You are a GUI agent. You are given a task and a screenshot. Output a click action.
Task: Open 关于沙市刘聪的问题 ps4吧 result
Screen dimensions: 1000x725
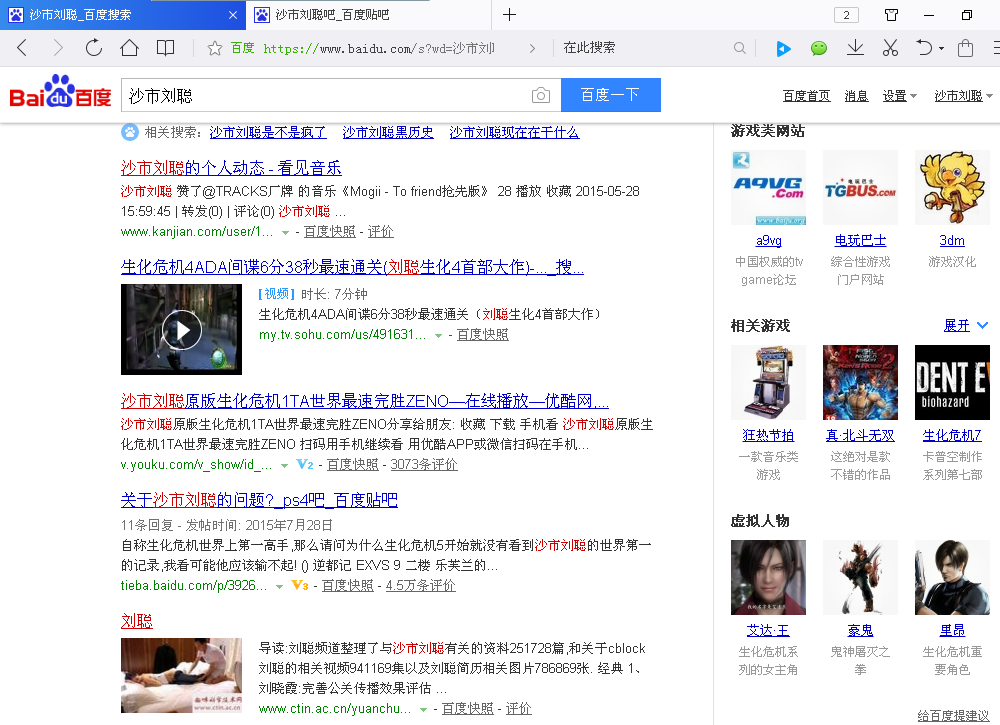pyautogui.click(x=259, y=499)
